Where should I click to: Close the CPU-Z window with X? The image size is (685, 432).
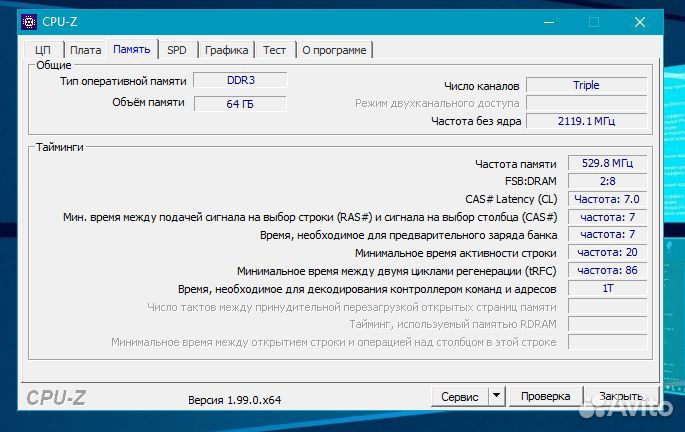click(x=640, y=22)
